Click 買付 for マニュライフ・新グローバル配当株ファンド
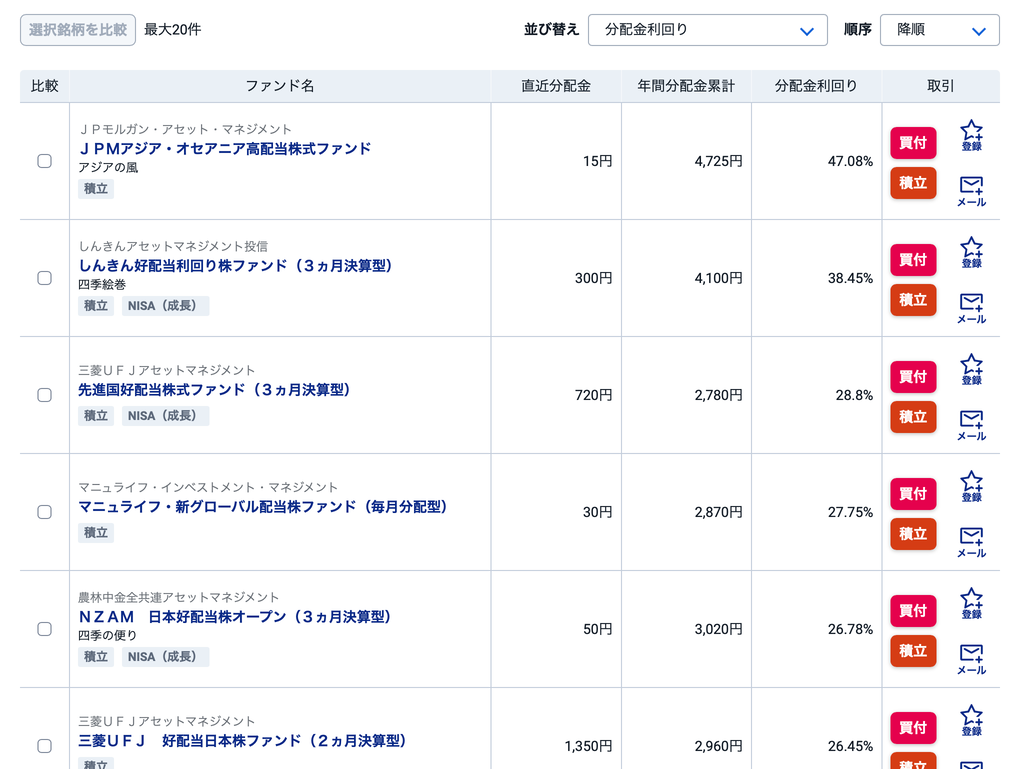The image size is (1020, 769). 913,494
